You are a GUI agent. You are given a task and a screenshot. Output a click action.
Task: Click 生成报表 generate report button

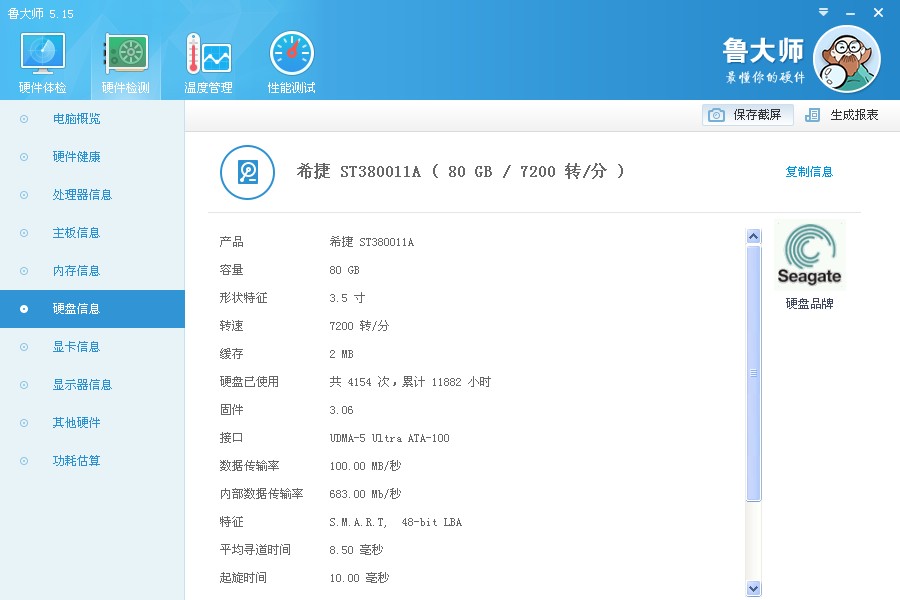click(841, 115)
